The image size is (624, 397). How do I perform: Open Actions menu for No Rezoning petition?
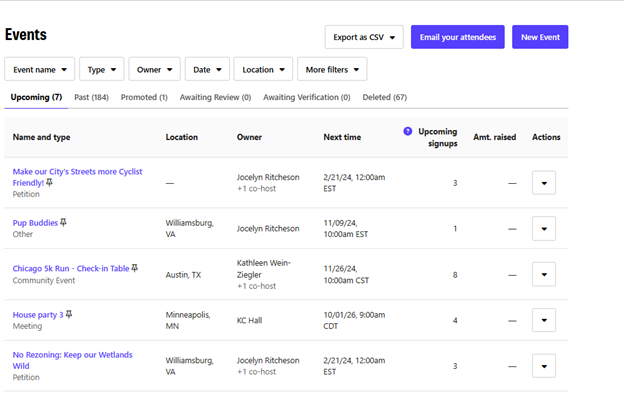(x=544, y=366)
